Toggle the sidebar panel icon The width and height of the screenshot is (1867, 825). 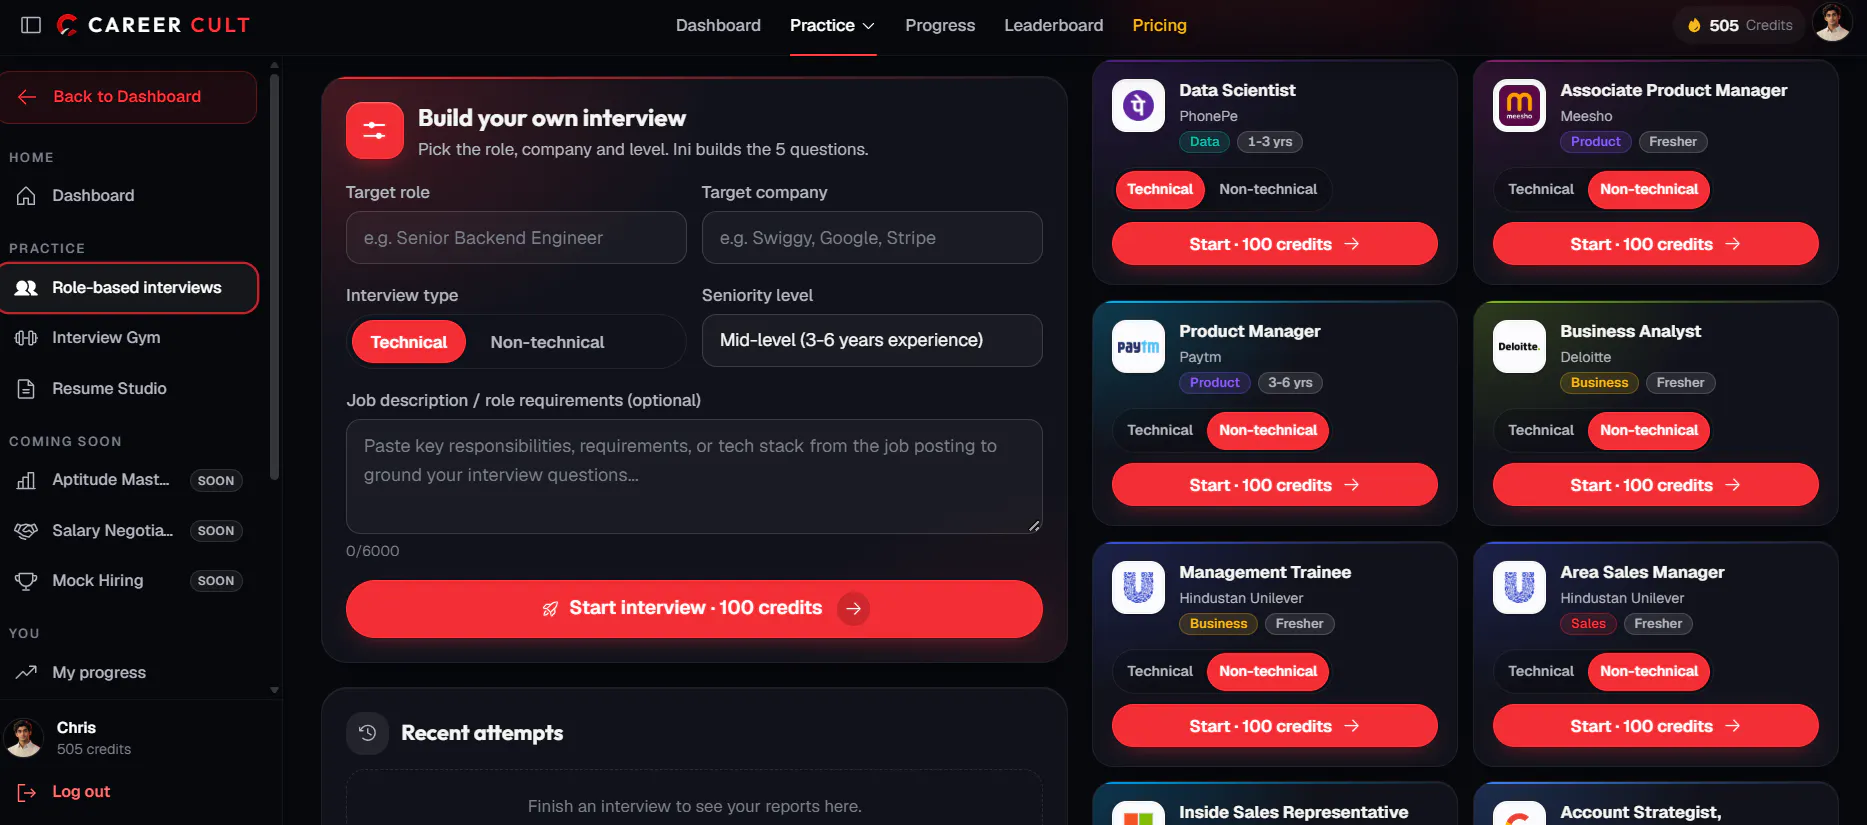(31, 25)
